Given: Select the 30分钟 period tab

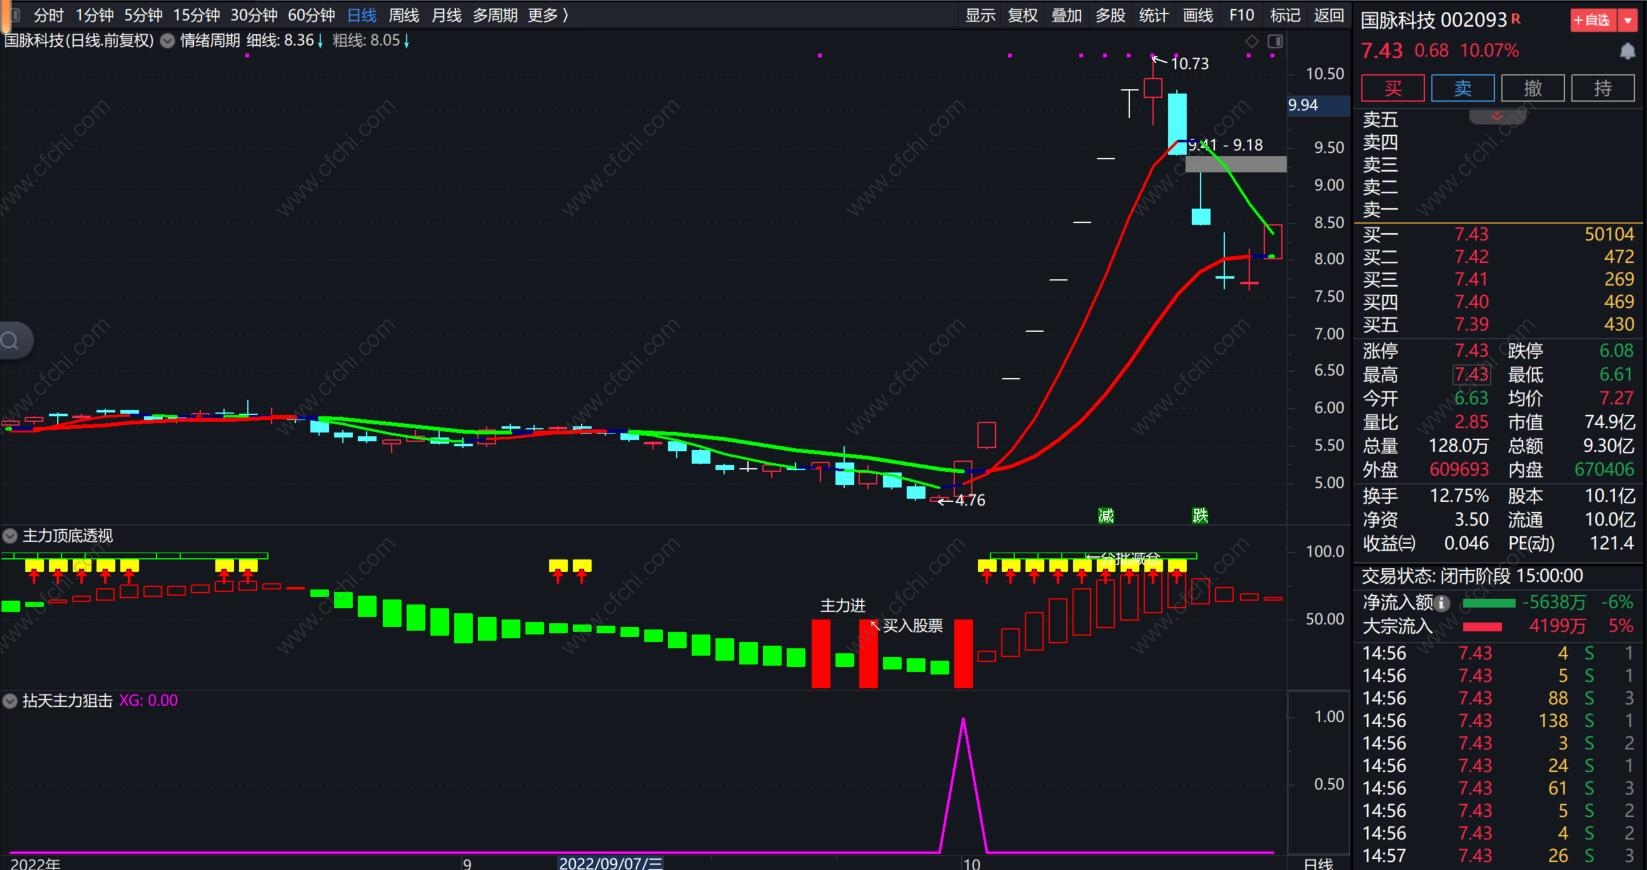Looking at the screenshot, I should (254, 15).
